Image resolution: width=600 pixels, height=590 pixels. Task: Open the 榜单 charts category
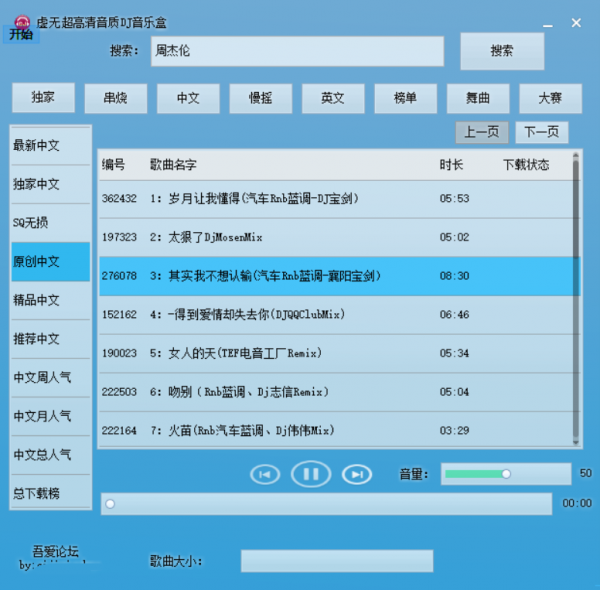(405, 98)
